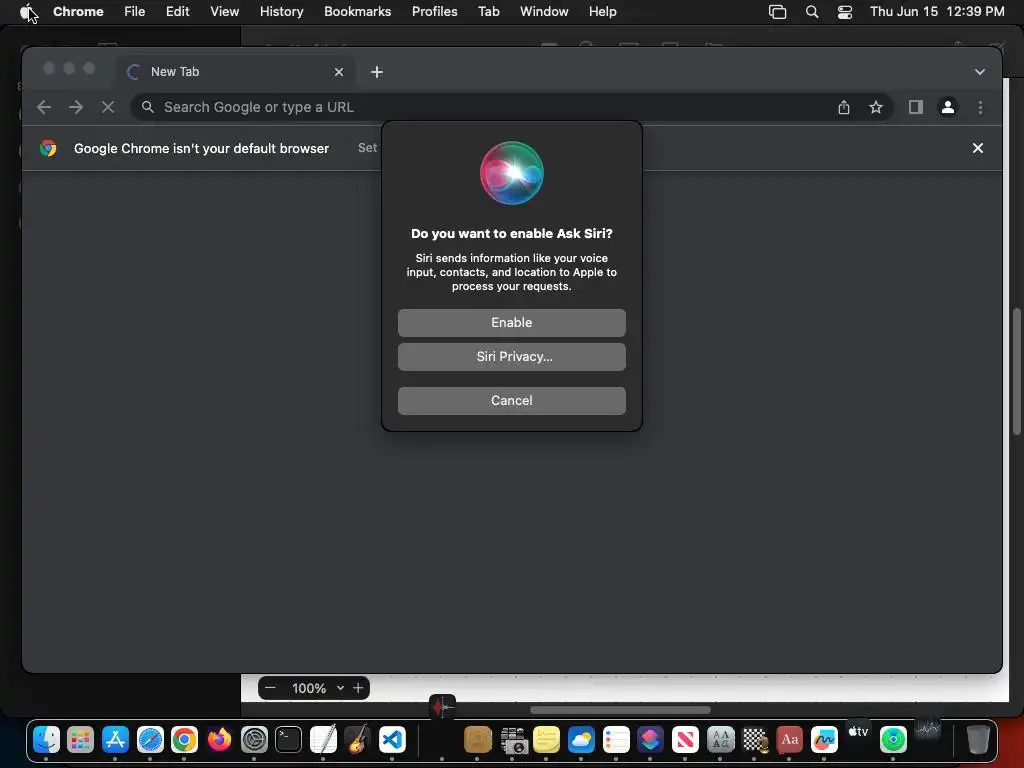The height and width of the screenshot is (768, 1024).
Task: Open Weather from the Dock
Action: 581,740
